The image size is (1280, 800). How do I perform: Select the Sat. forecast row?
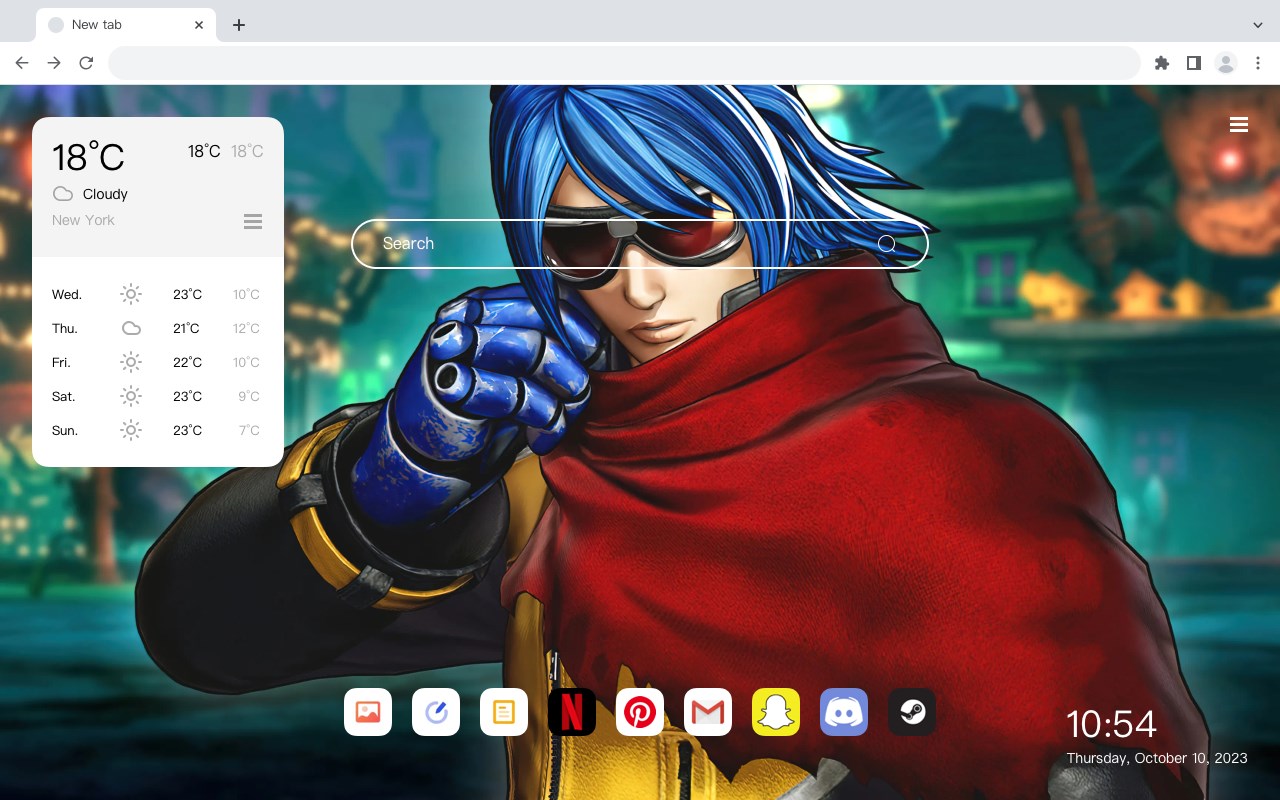pyautogui.click(x=157, y=396)
